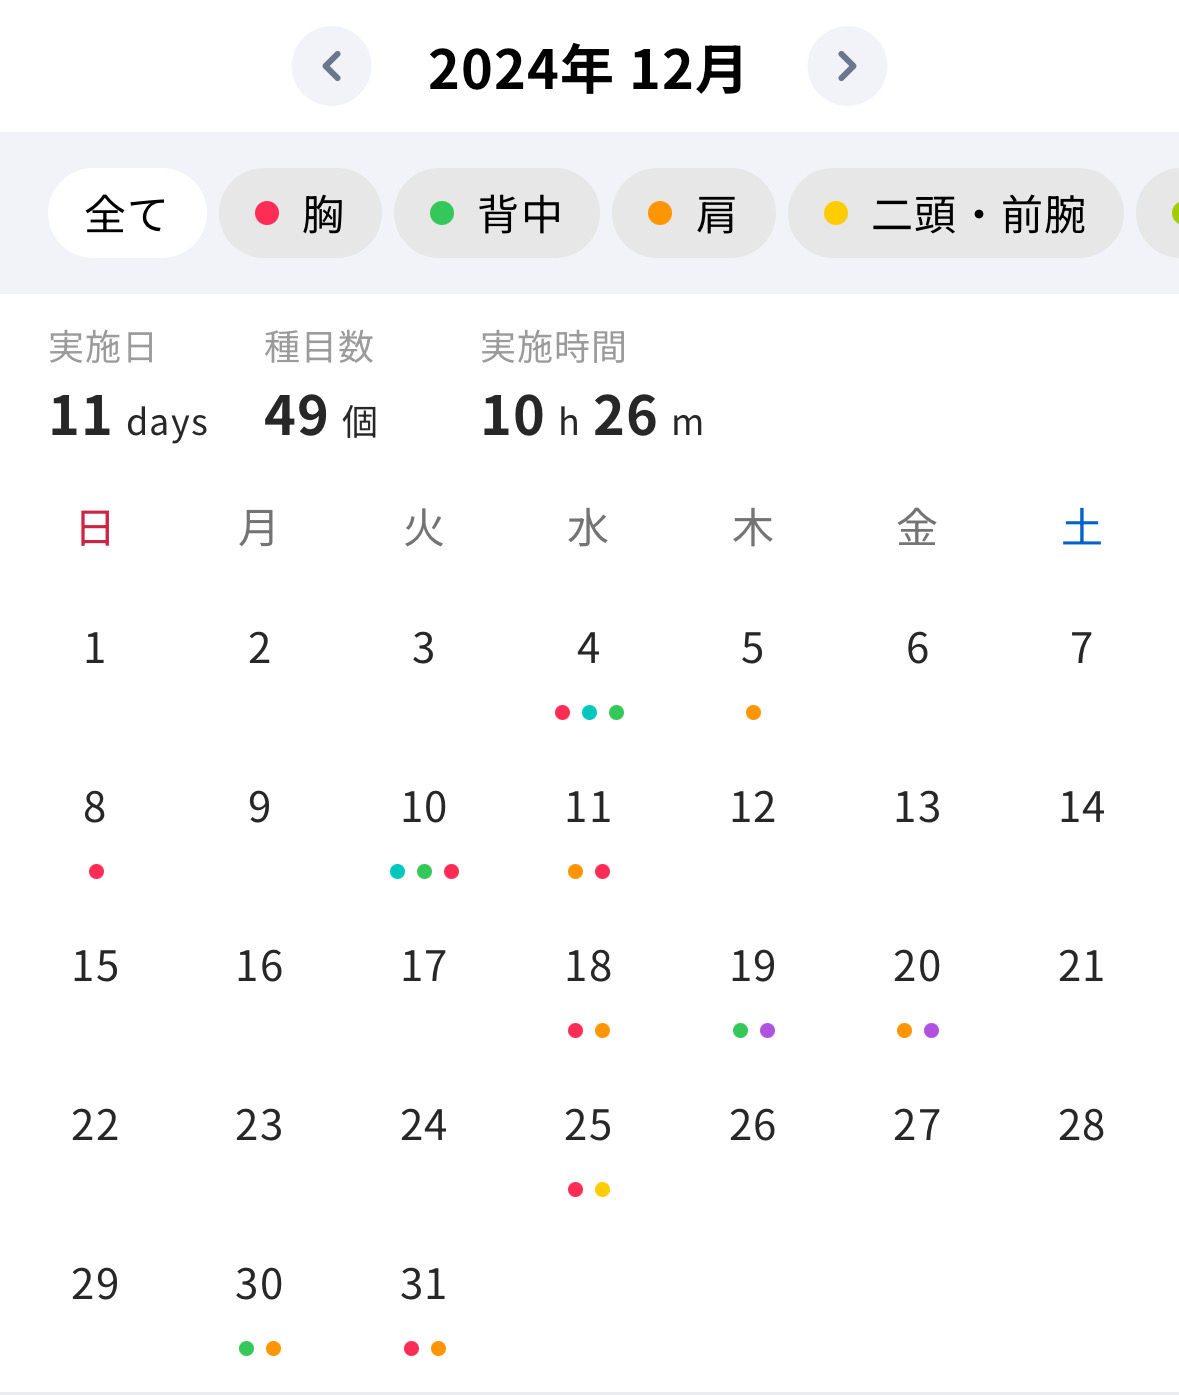Tap the 実施時間 10 h 26 m summary
Viewport: 1179px width, 1395px height.
coord(592,386)
